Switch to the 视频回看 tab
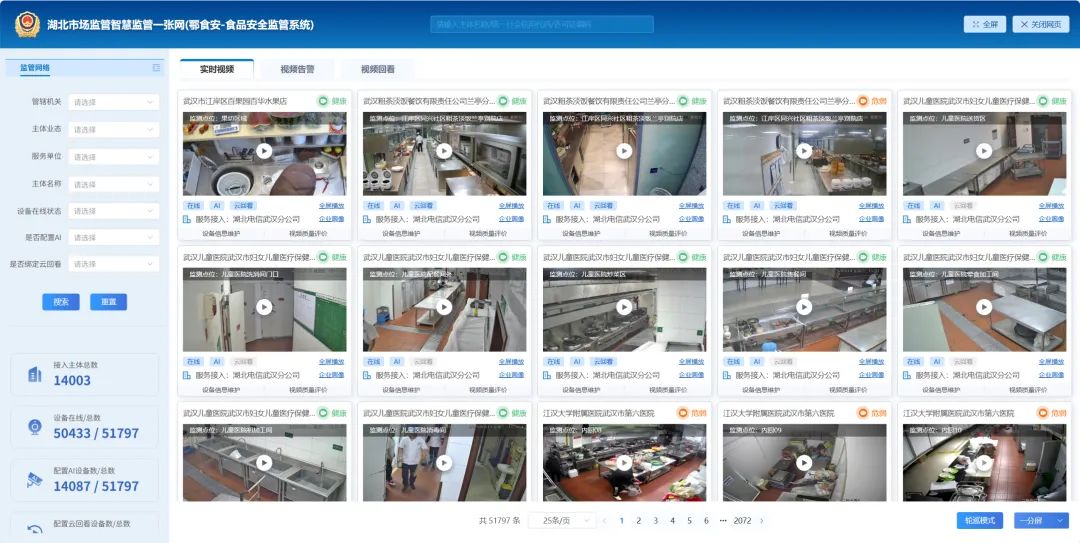1080x543 pixels. (378, 69)
